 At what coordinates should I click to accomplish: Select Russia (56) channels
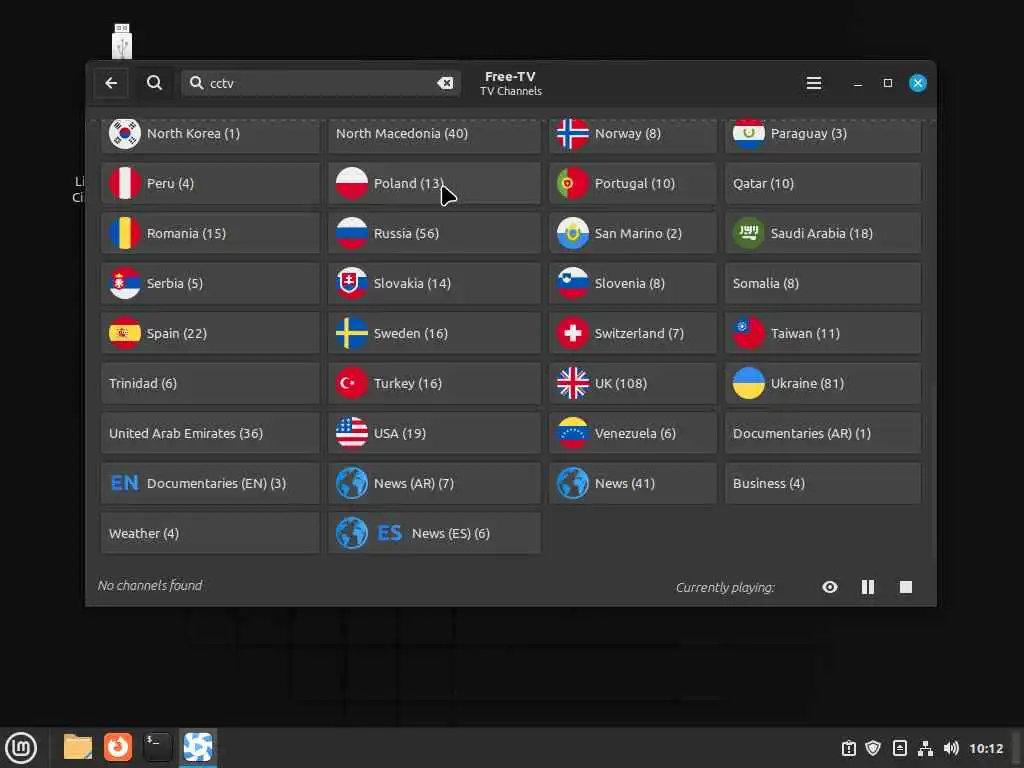434,233
